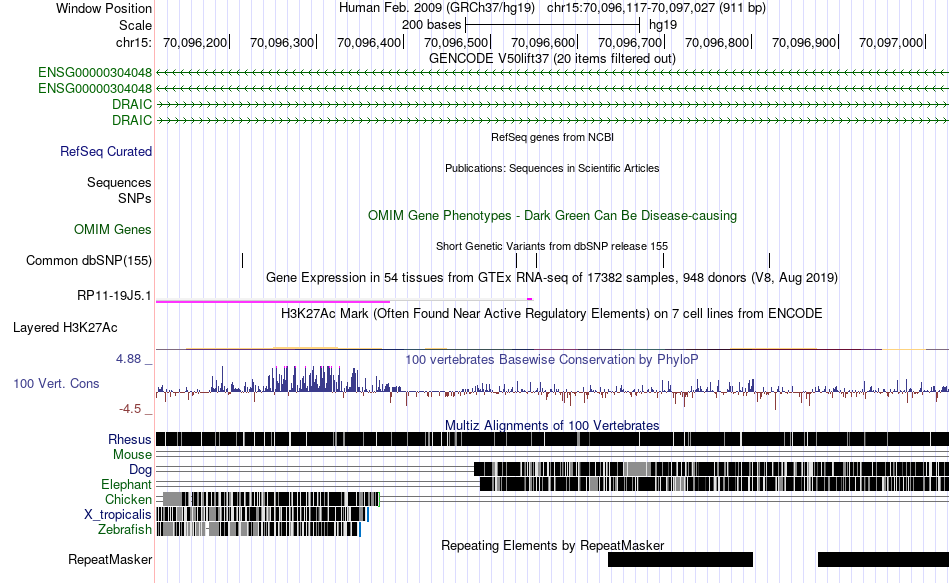The height and width of the screenshot is (583, 950).
Task: Click the Scale label
Action: [x=135, y=25]
